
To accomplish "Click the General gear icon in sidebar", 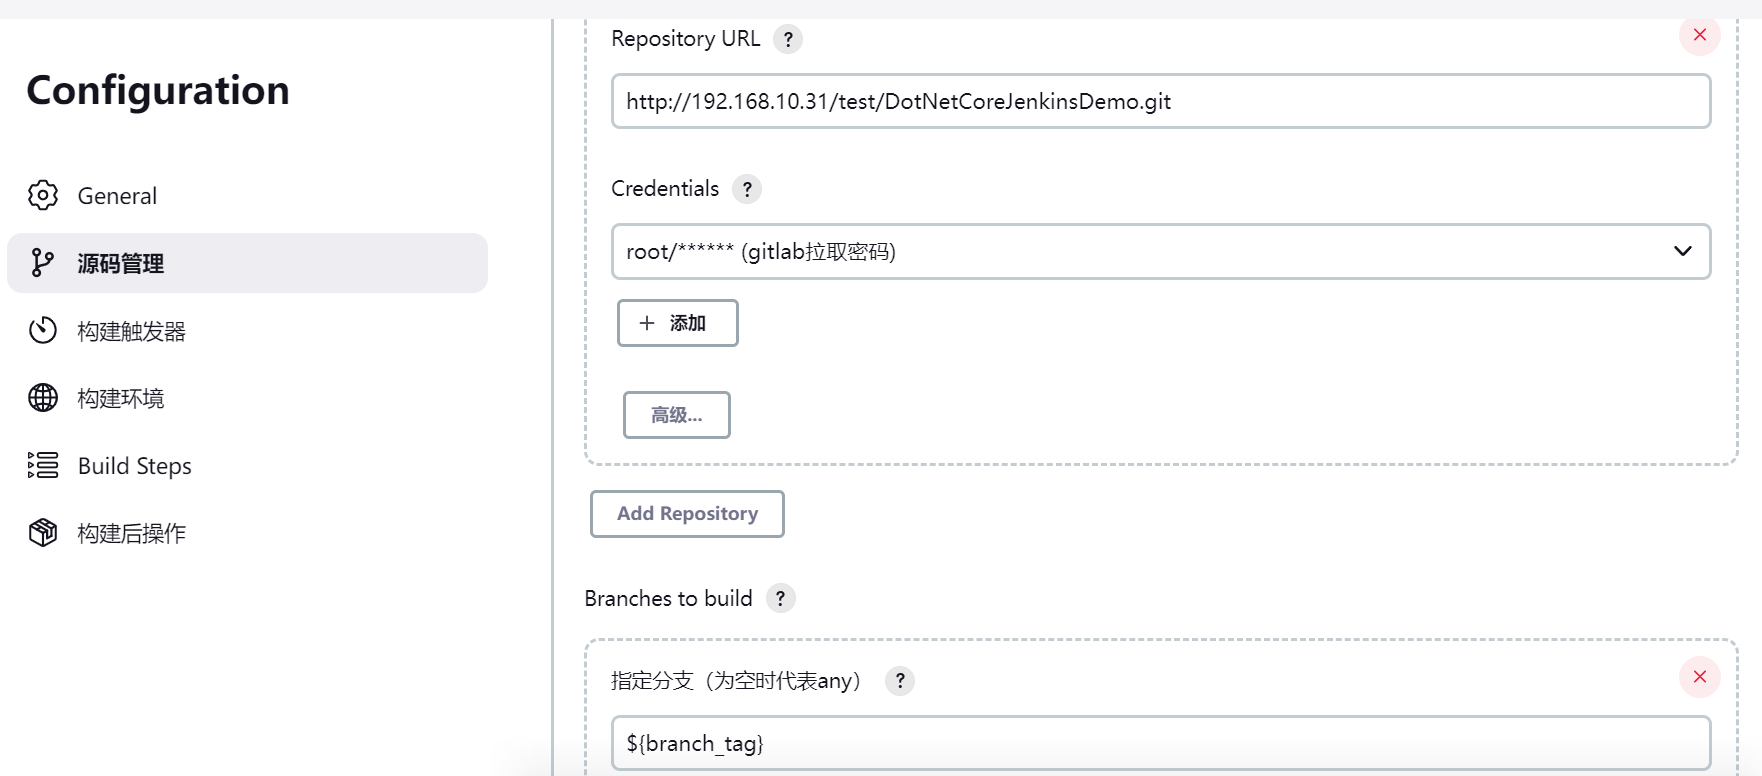I will point(43,195).
